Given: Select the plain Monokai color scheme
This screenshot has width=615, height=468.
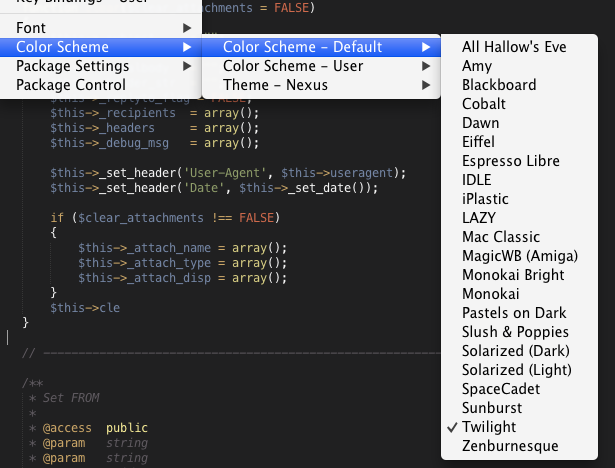Looking at the screenshot, I should 519,294.
